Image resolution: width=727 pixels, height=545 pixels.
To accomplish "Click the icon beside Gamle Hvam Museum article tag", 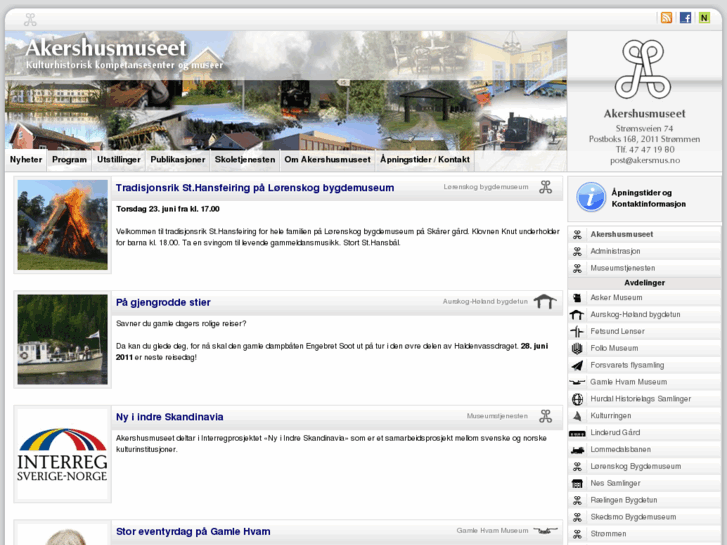I will [x=545, y=530].
